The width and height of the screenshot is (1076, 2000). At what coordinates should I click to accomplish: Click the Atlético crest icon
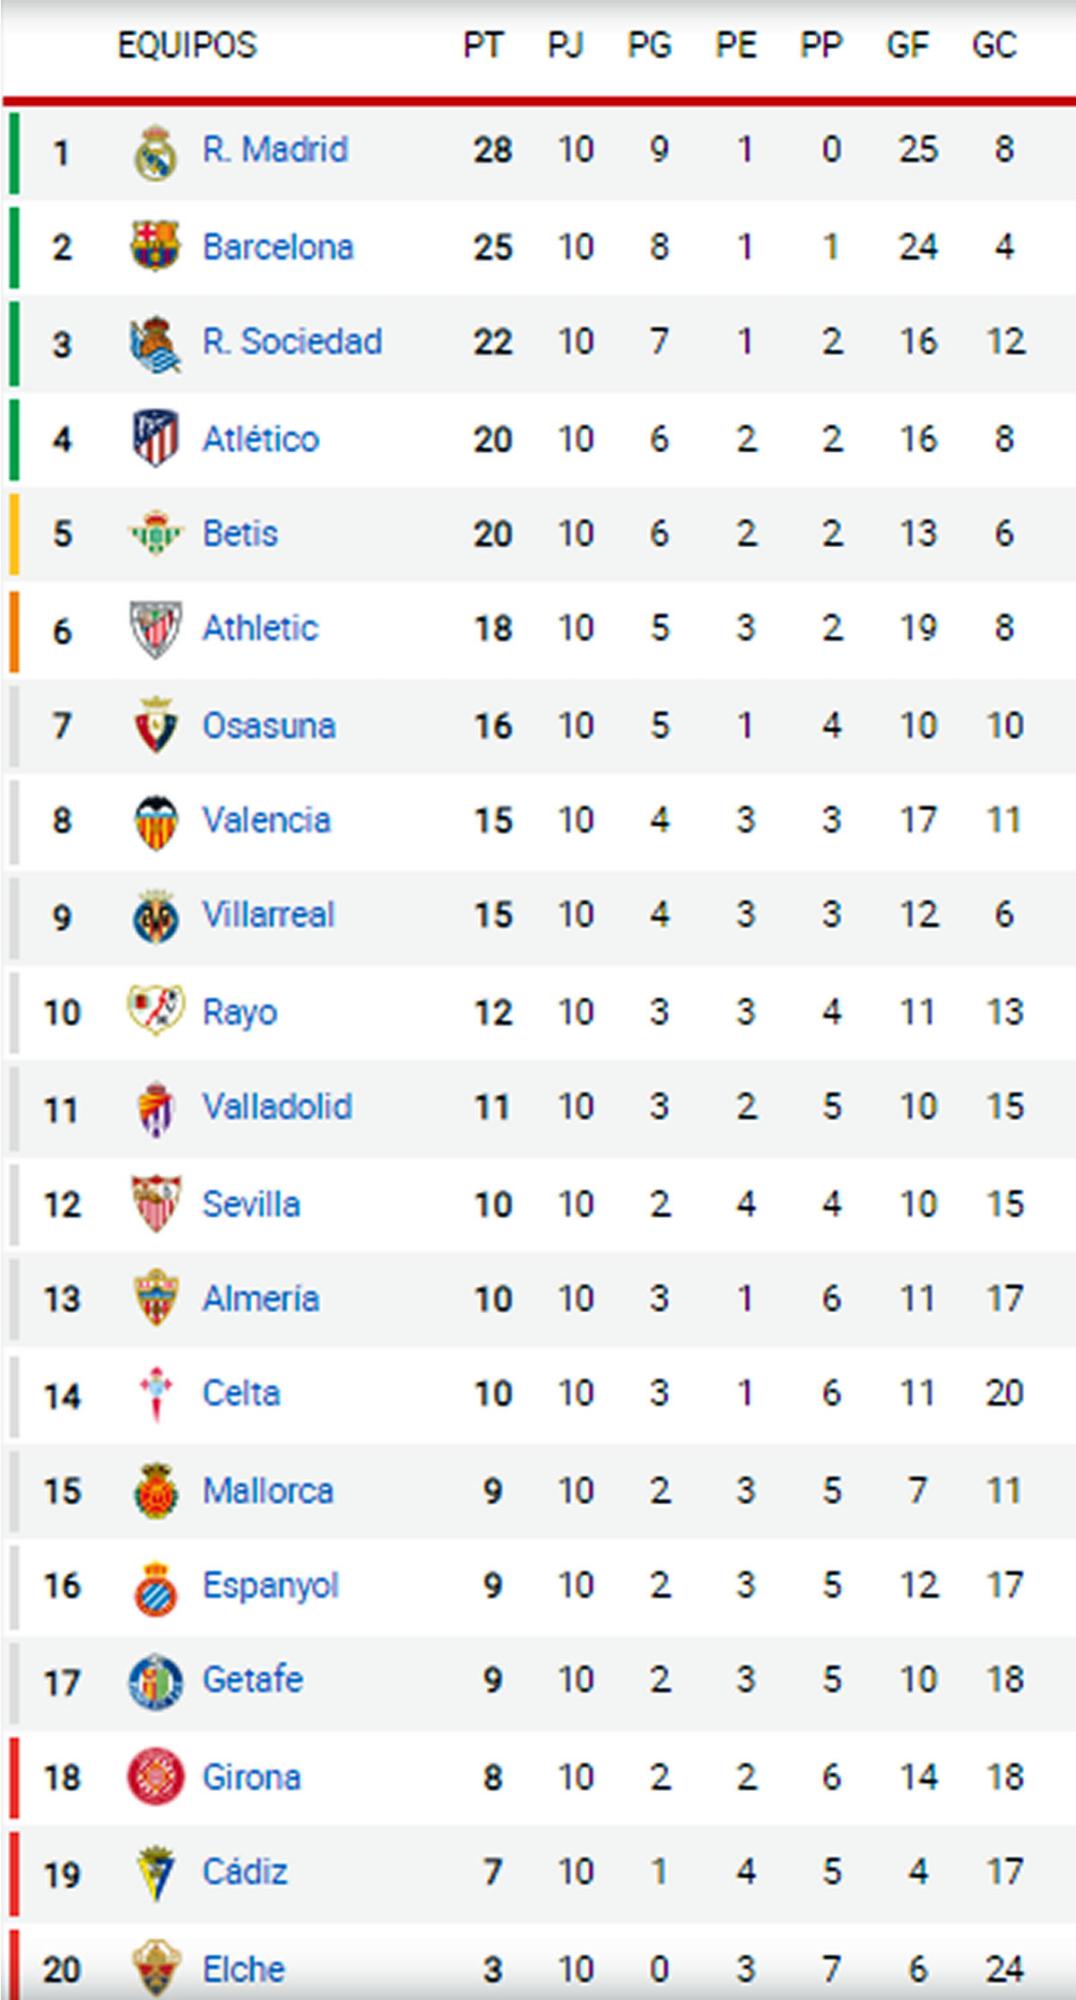point(155,438)
